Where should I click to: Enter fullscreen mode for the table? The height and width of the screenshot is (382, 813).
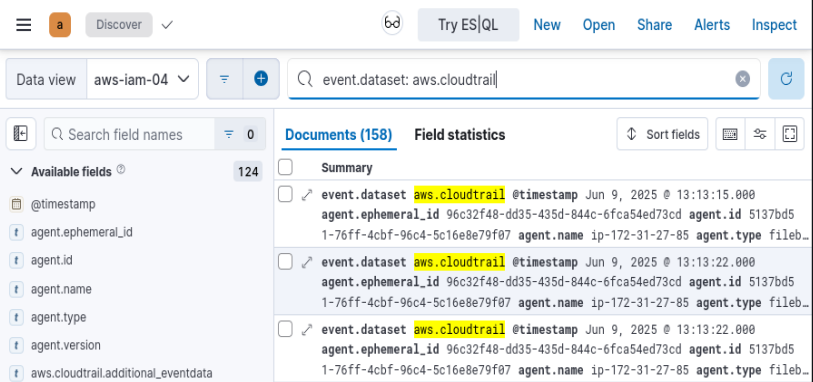790,134
